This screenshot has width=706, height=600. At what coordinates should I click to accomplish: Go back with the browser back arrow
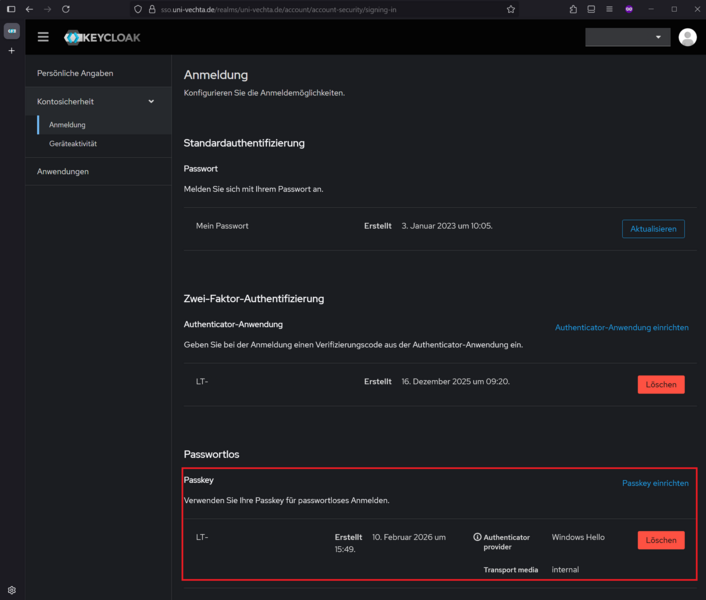[29, 9]
